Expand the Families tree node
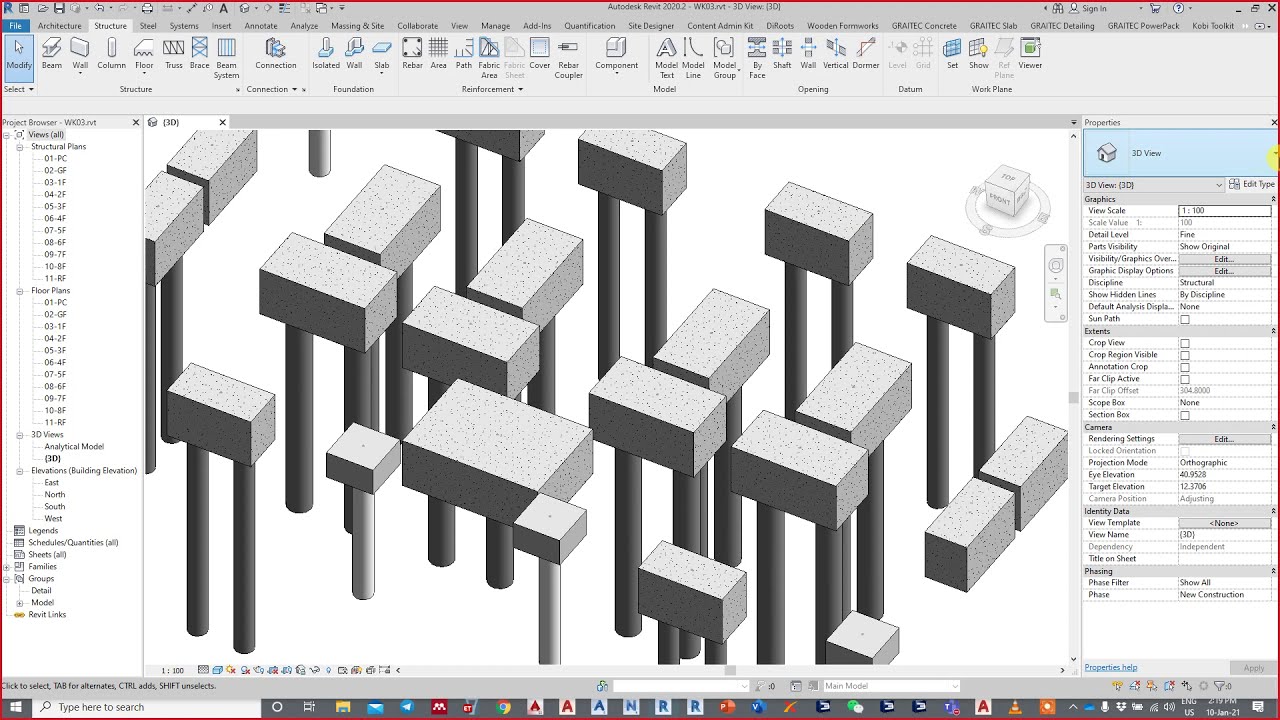This screenshot has width=1280, height=720. 7,567
